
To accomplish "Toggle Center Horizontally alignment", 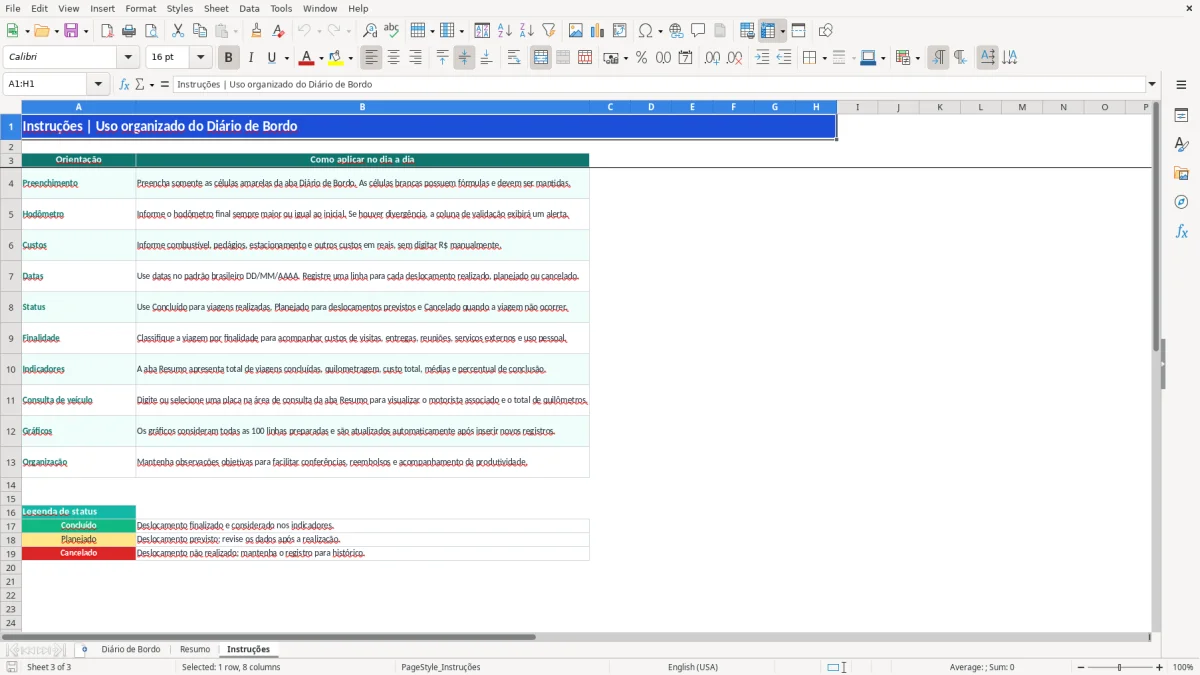I will [x=393, y=58].
